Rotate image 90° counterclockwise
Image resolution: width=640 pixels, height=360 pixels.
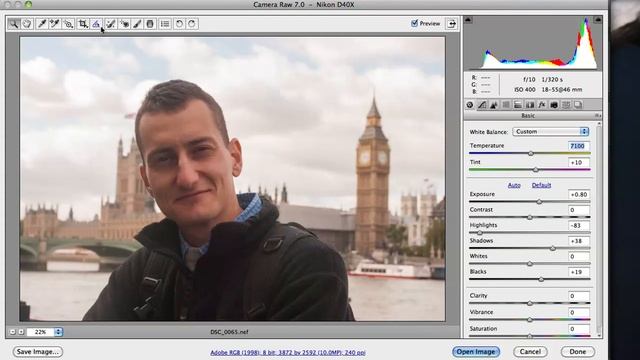point(179,24)
